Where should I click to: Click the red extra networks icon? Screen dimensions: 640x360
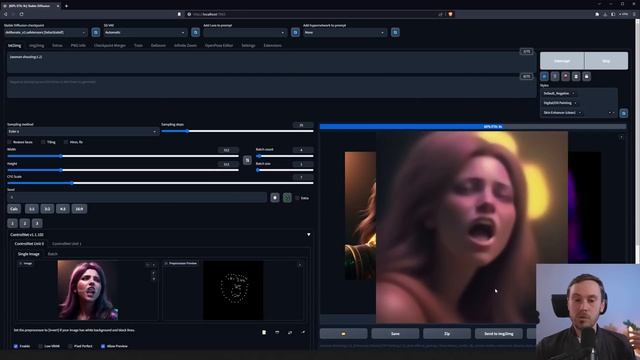(565, 76)
